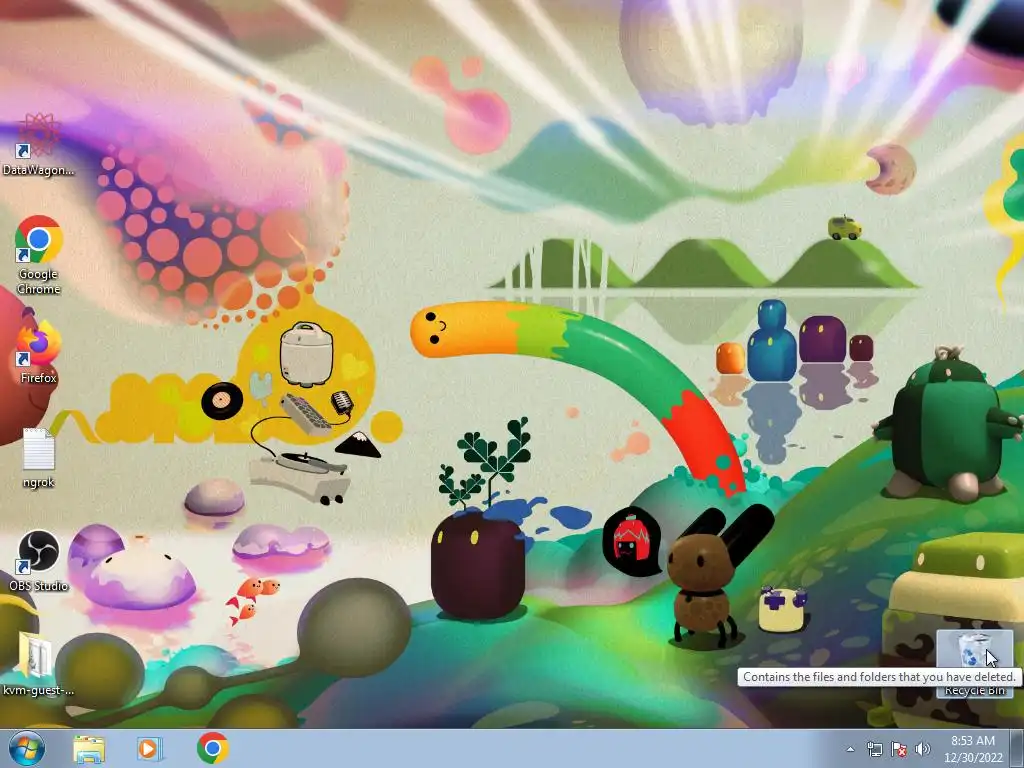Select the OBS Studio desktop shortcut
1024x768 pixels.
click(x=39, y=552)
